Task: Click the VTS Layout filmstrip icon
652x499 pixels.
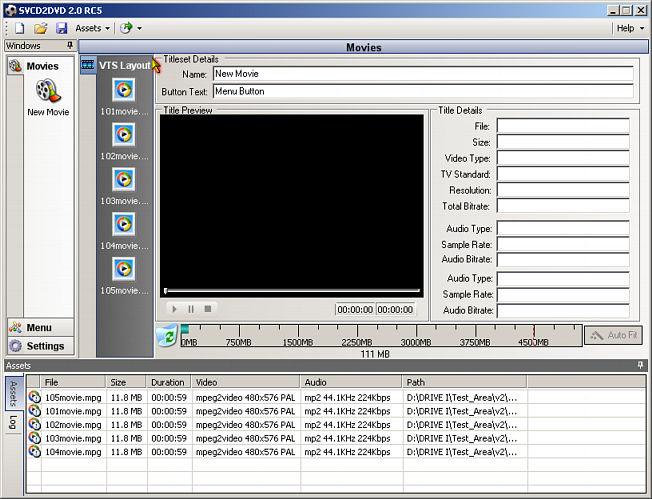Action: tap(88, 64)
